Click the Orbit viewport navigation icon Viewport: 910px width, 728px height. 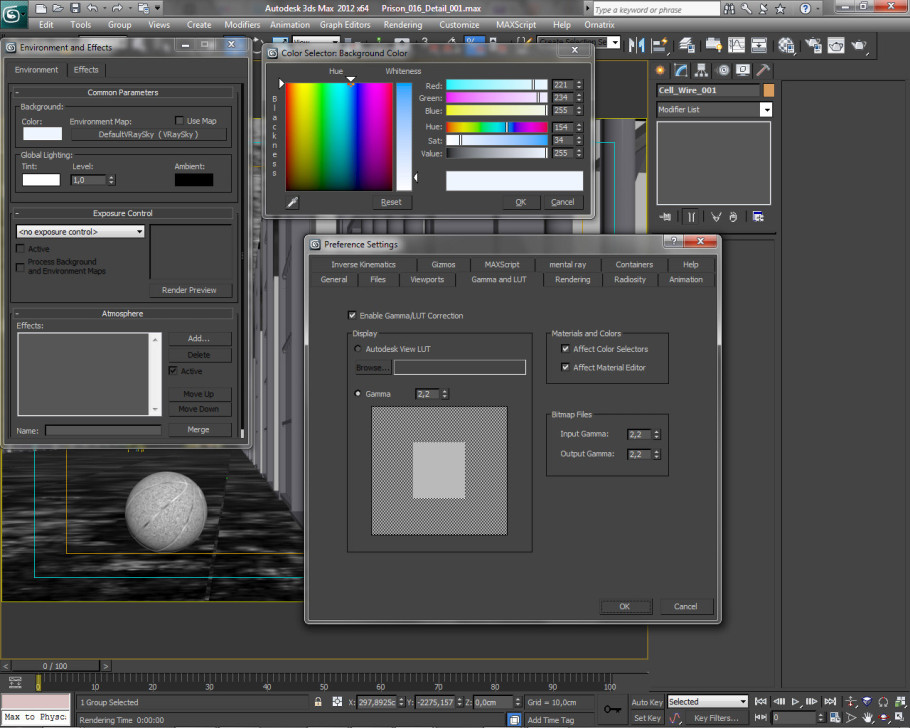click(x=883, y=718)
